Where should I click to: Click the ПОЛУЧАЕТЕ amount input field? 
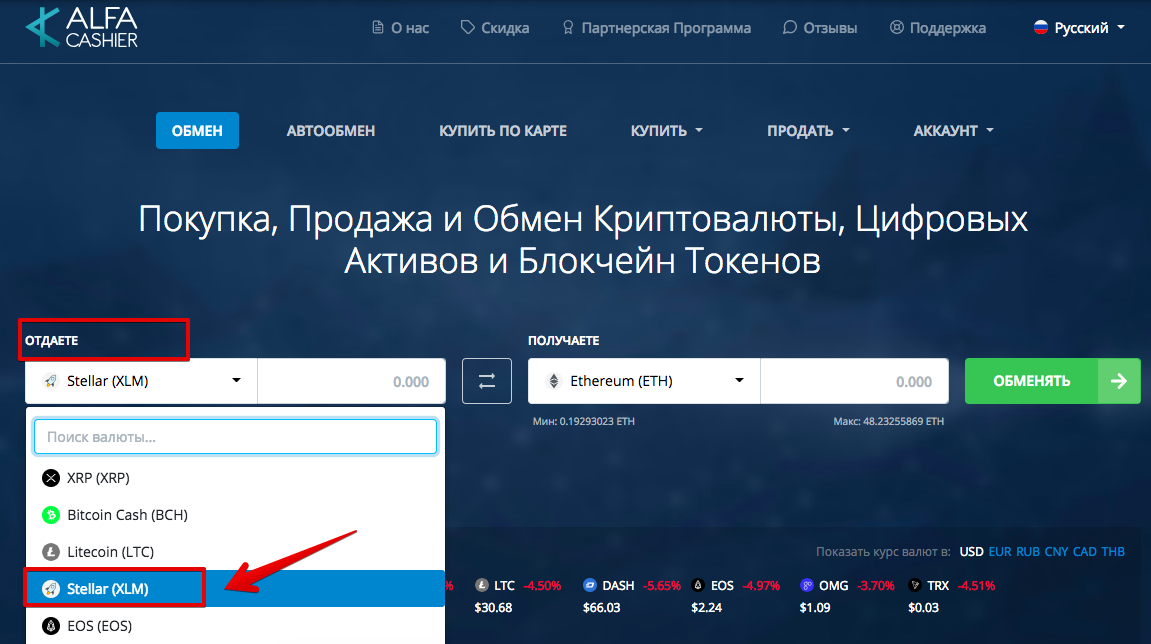854,381
